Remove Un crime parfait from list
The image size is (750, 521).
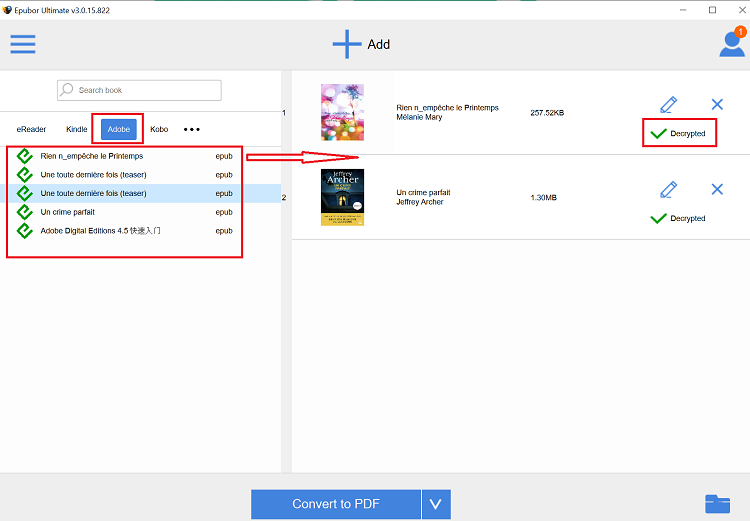tap(717, 189)
